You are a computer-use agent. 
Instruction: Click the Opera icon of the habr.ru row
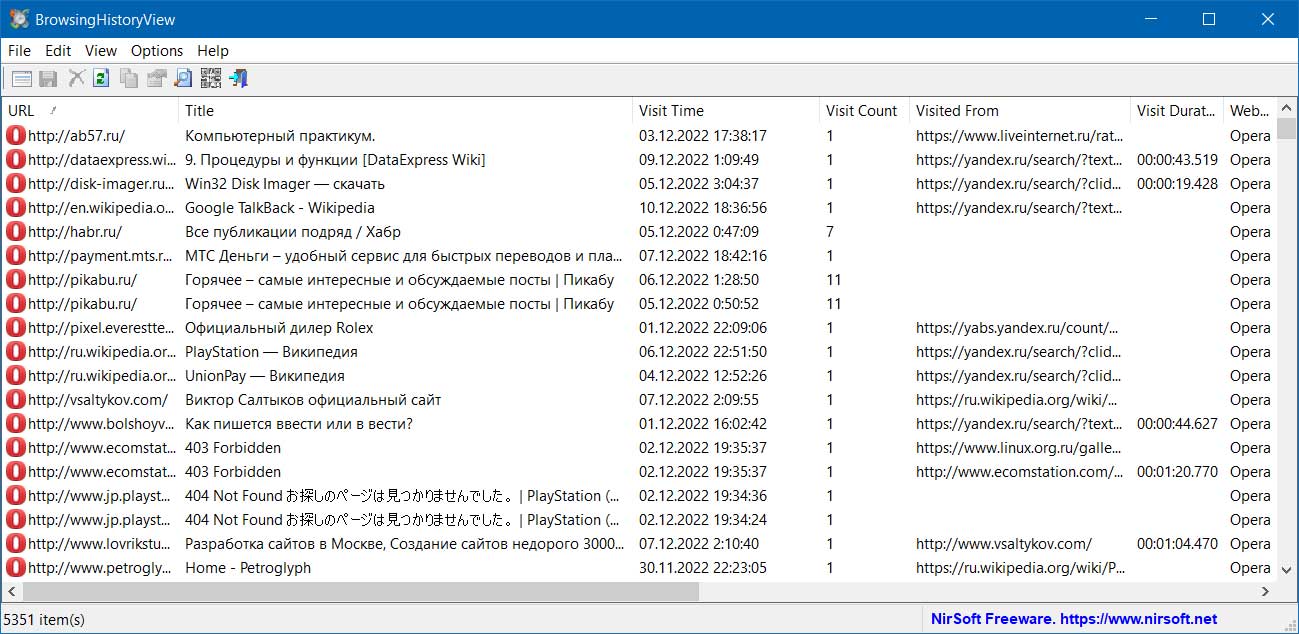pos(16,231)
